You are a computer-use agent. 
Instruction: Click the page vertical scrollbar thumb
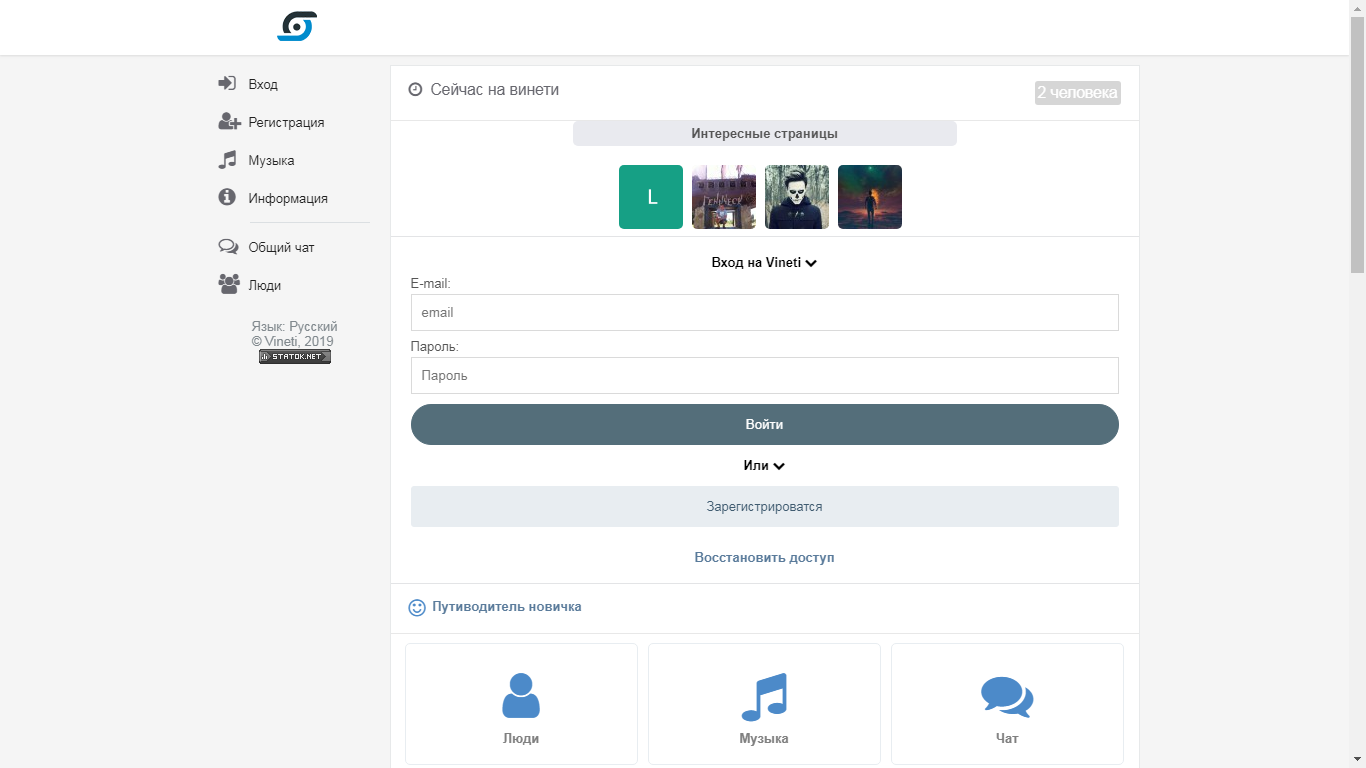coord(1357,144)
